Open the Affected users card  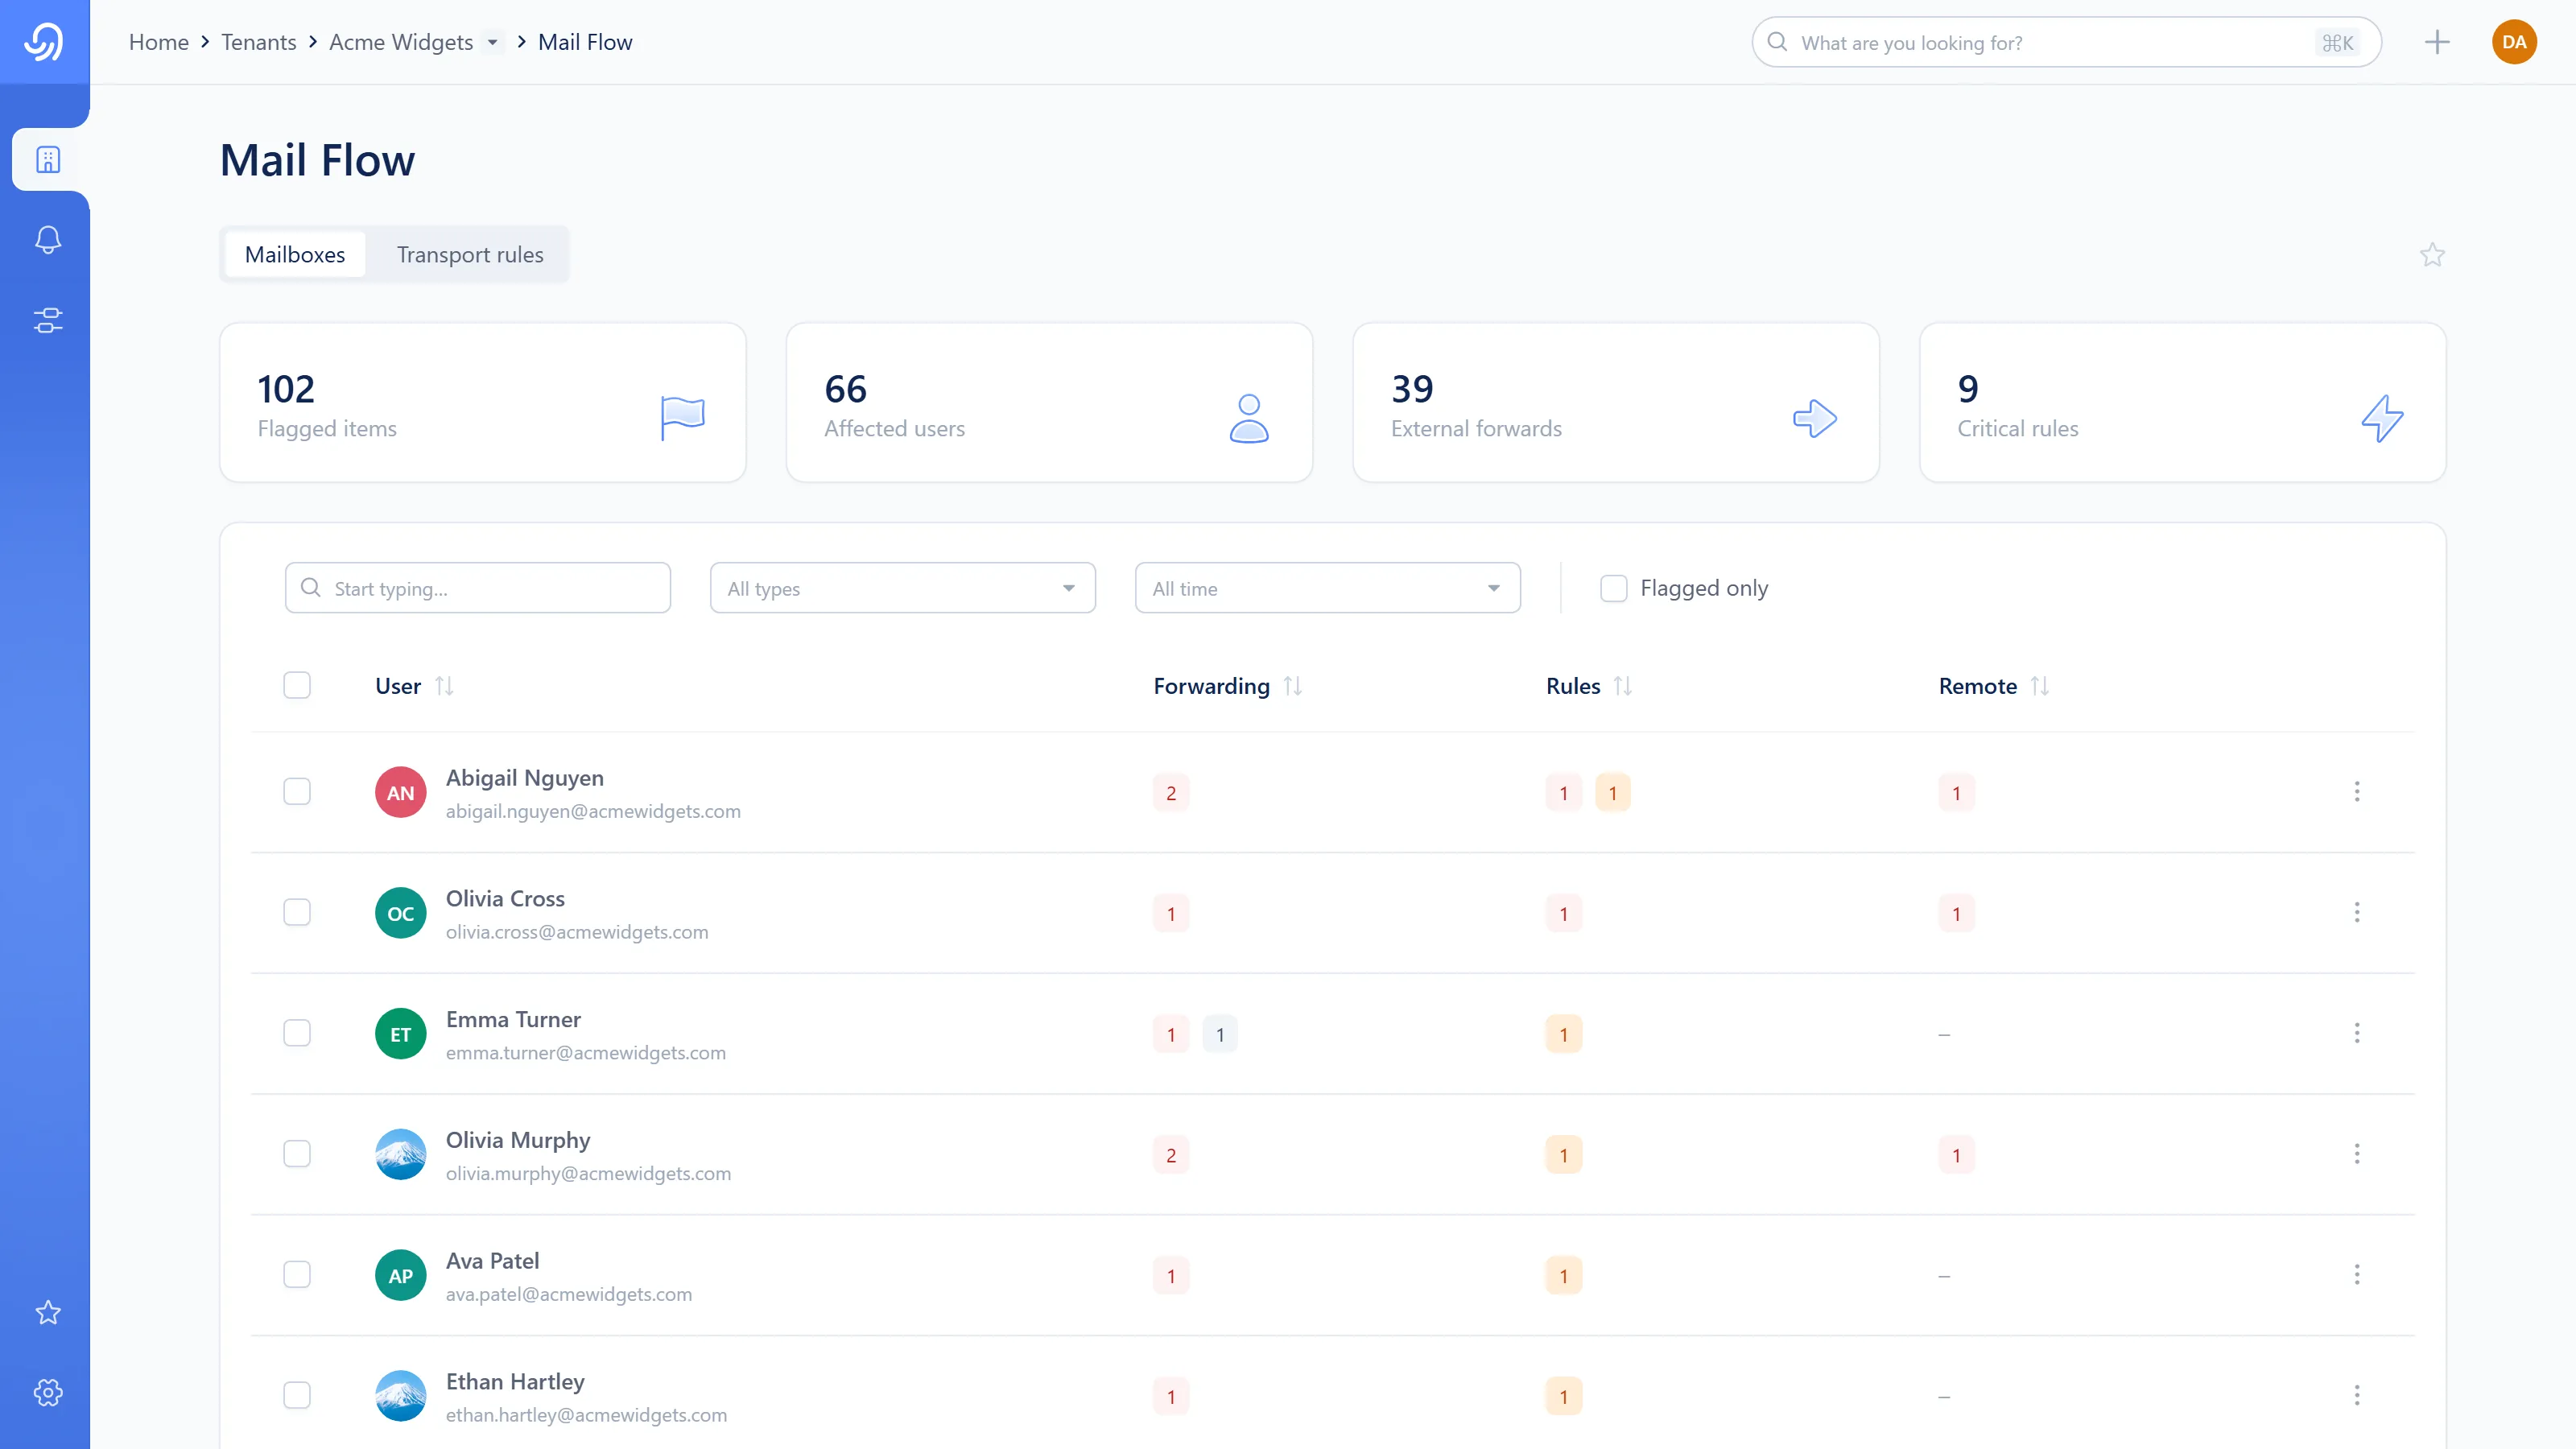(x=1050, y=403)
